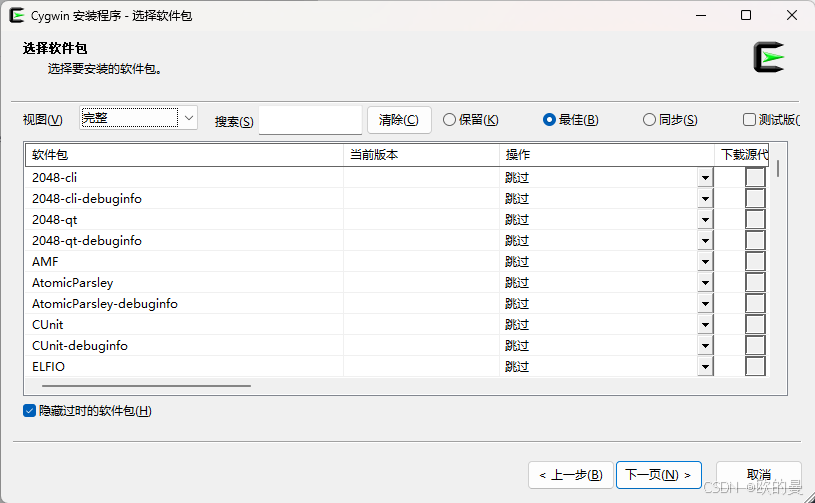The image size is (815, 503).
Task: Open action dropdown for AMF
Action: [x=705, y=261]
